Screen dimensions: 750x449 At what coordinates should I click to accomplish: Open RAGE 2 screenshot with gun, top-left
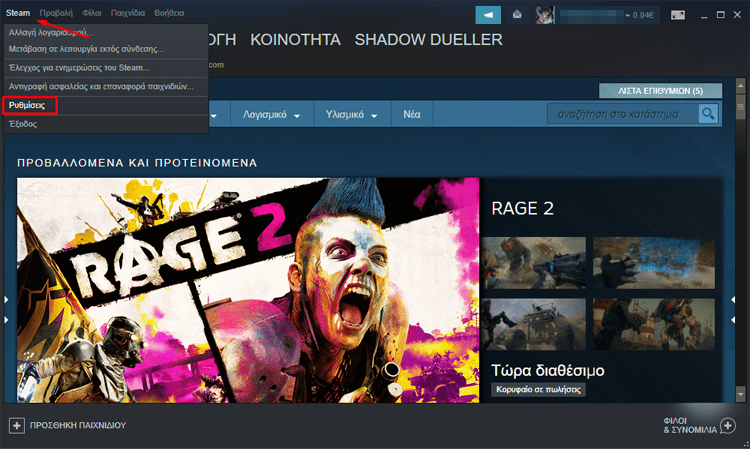(x=533, y=263)
